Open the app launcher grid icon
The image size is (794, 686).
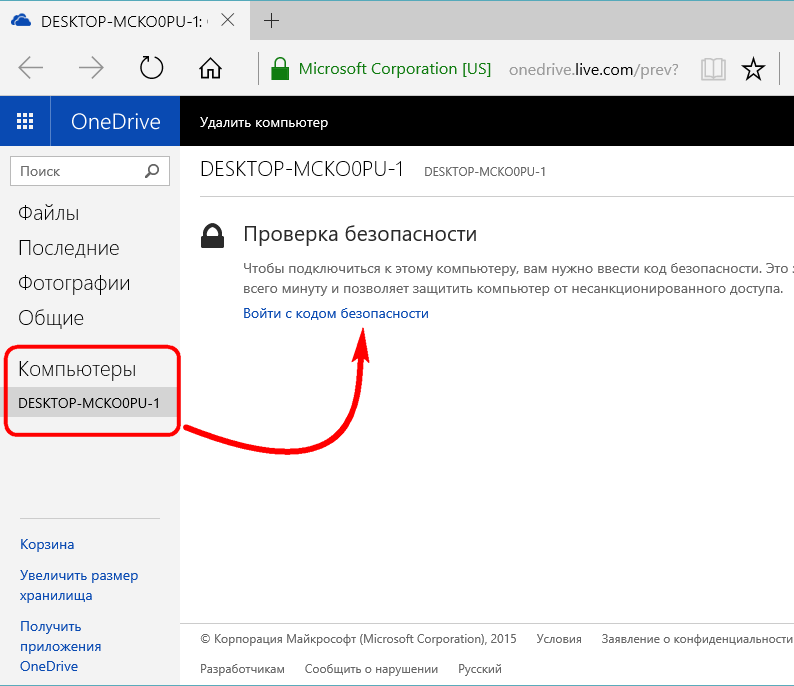click(25, 122)
